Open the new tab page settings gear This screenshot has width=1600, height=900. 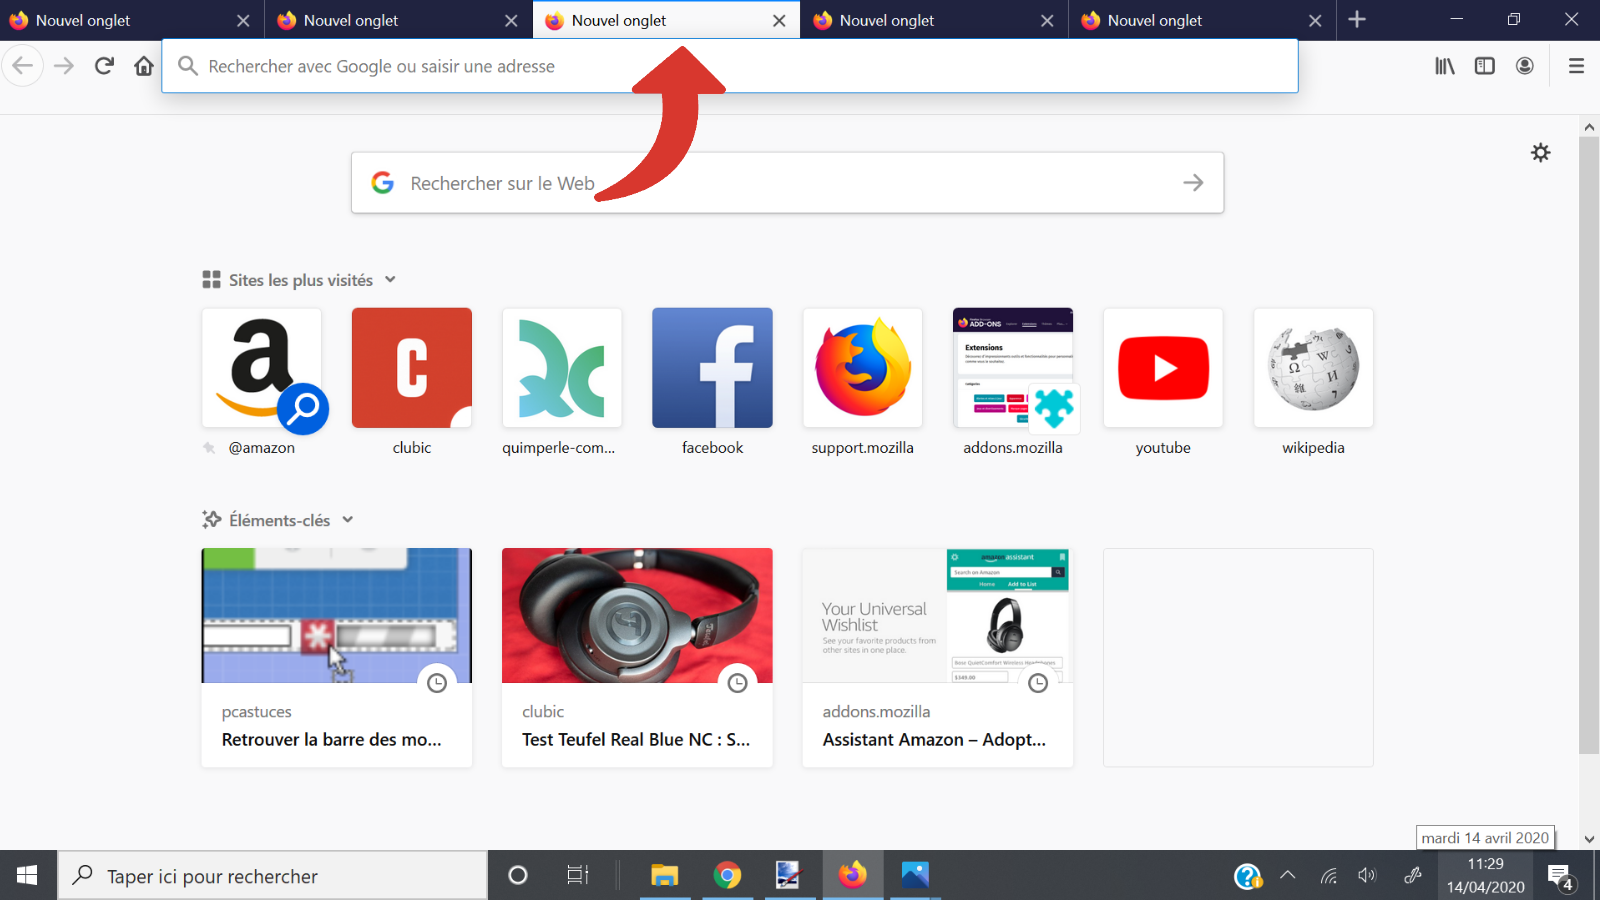point(1541,152)
